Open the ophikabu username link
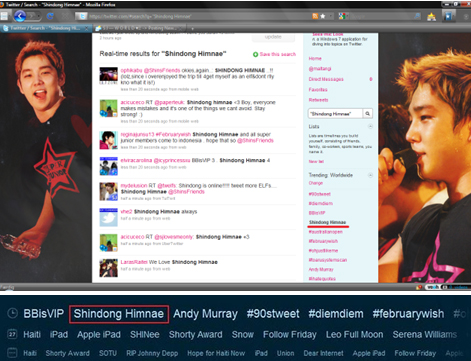The image size is (471, 361). point(131,70)
